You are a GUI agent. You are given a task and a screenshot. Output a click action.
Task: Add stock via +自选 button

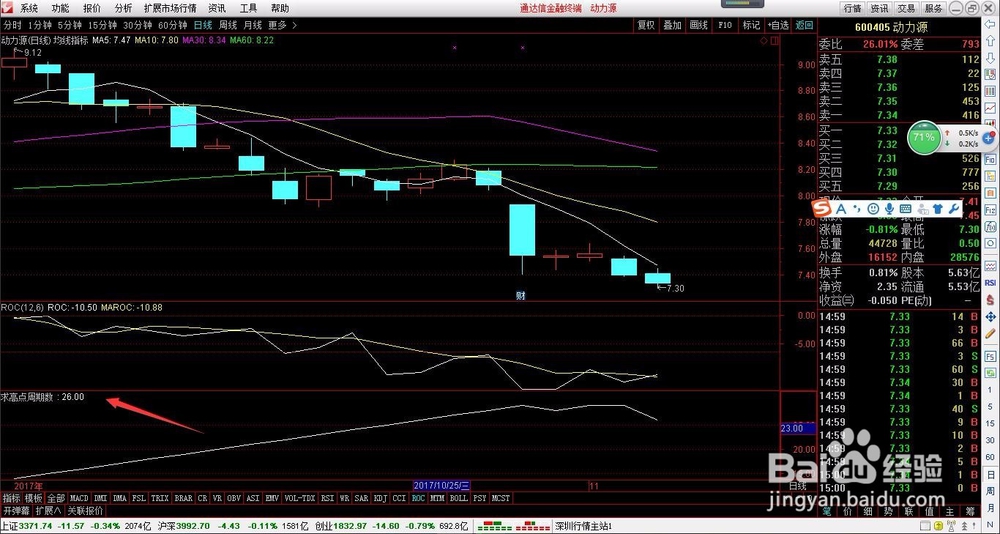tap(778, 26)
